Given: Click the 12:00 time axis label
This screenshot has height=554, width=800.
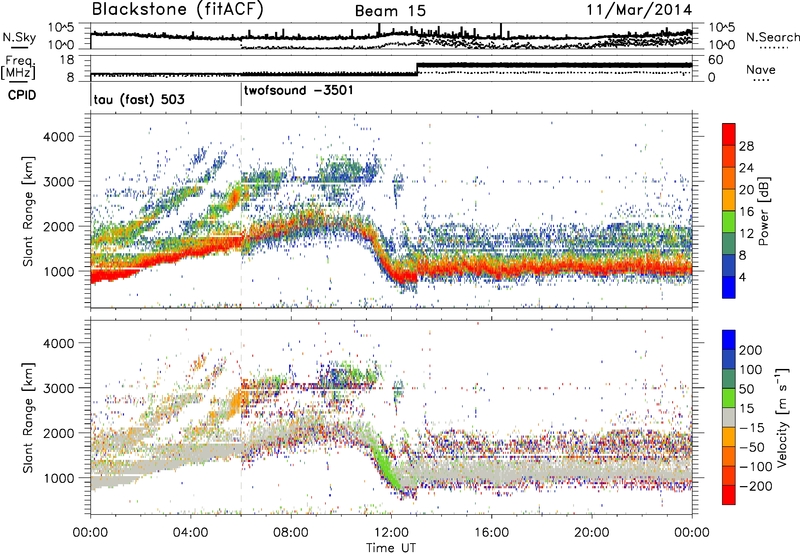Looking at the screenshot, I should pos(391,533).
